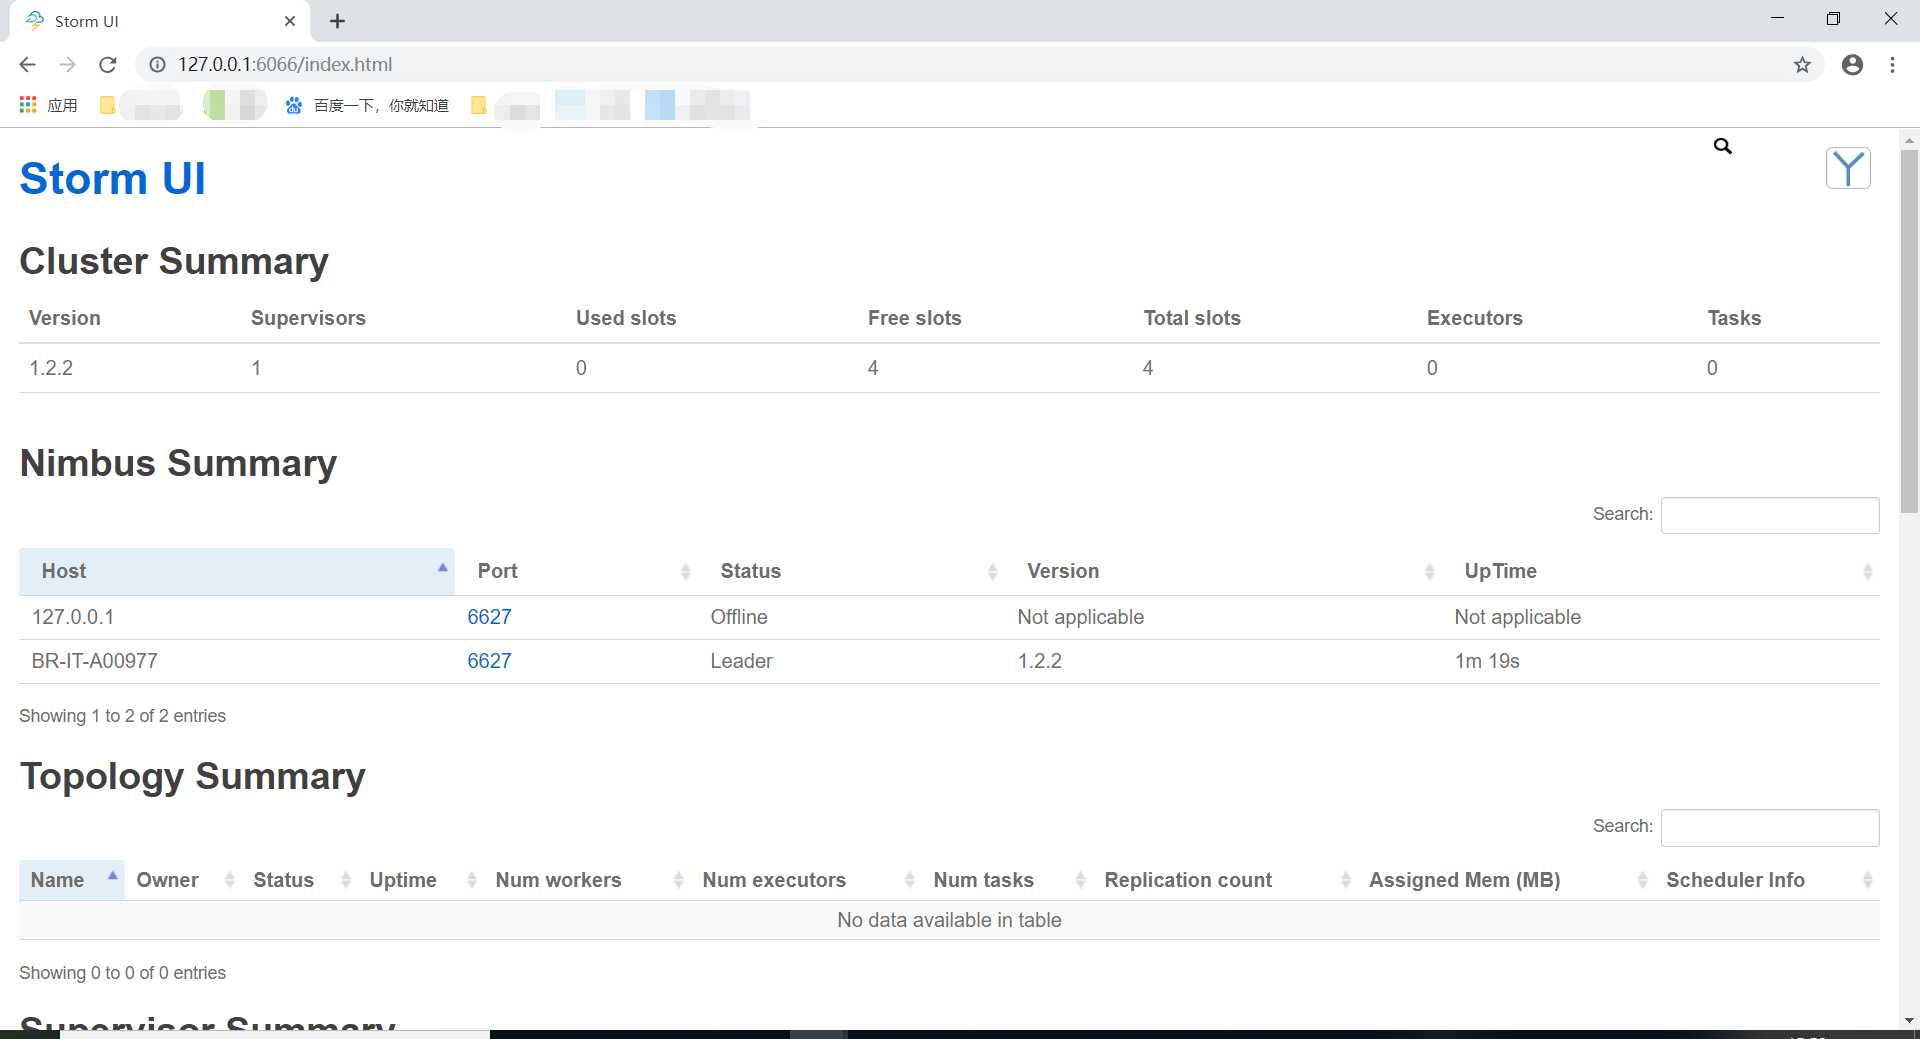
Task: Click cluster version value 1.2.2
Action: (51, 368)
